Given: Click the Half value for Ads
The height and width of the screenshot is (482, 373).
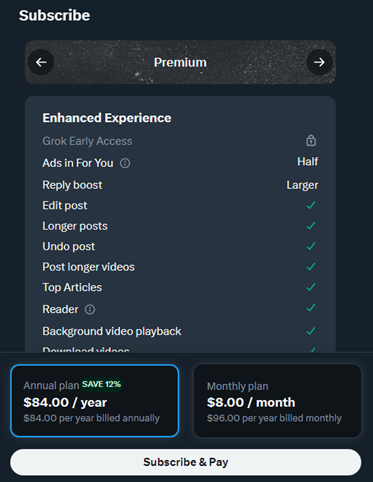Looking at the screenshot, I should (308, 162).
